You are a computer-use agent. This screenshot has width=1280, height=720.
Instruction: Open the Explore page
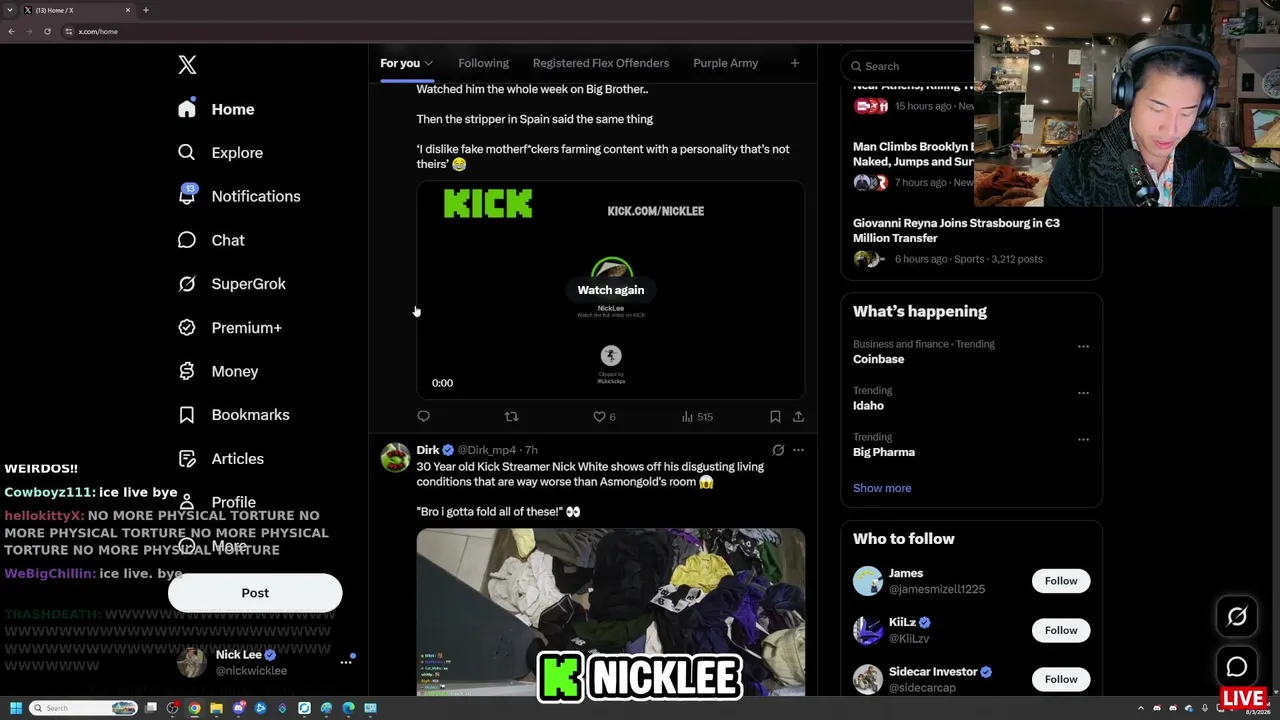pyautogui.click(x=221, y=153)
